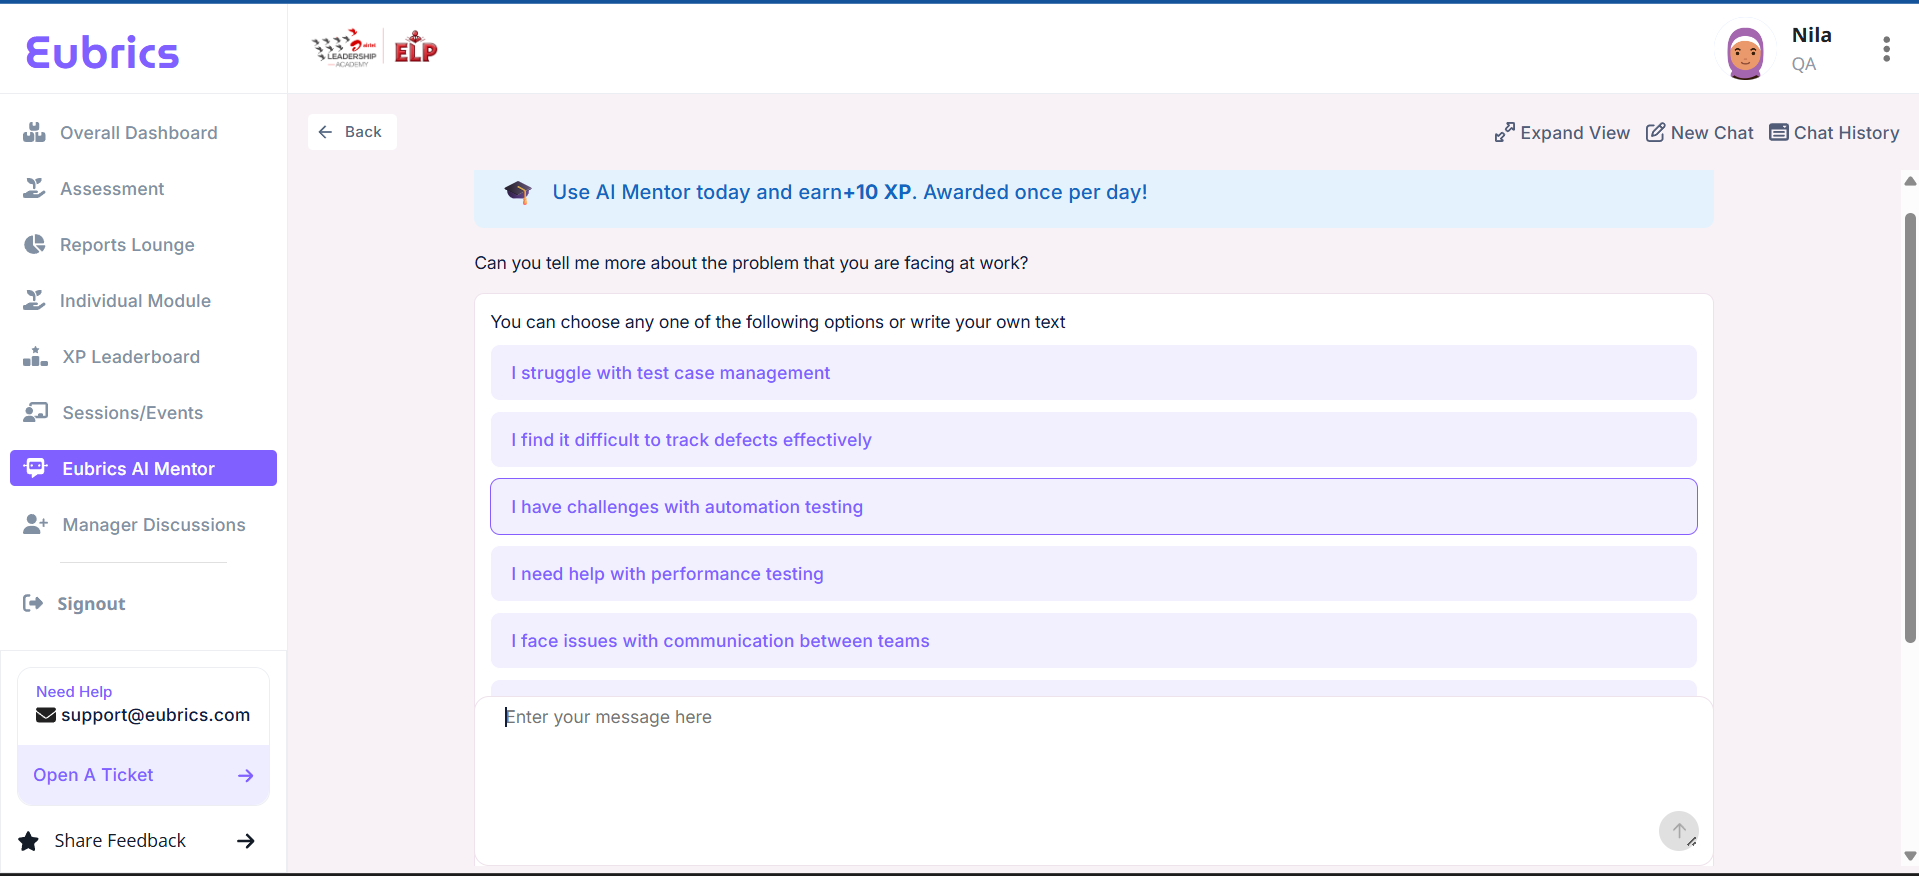The width and height of the screenshot is (1919, 876).
Task: Click the Open A Ticket button
Action: (x=143, y=775)
